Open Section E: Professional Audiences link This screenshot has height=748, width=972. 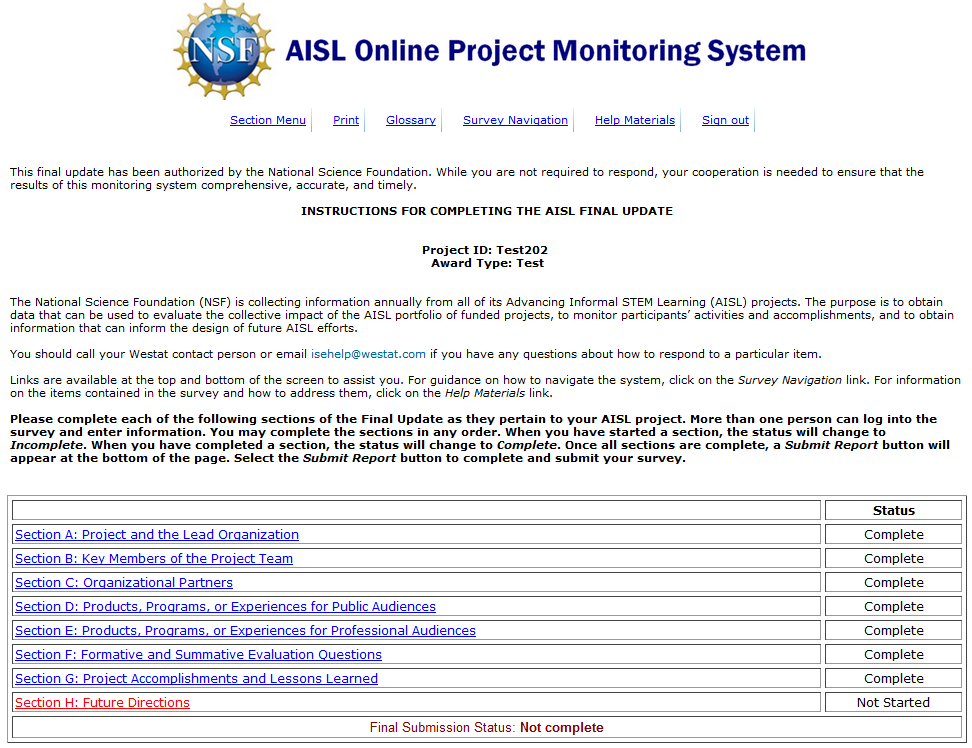pos(245,630)
